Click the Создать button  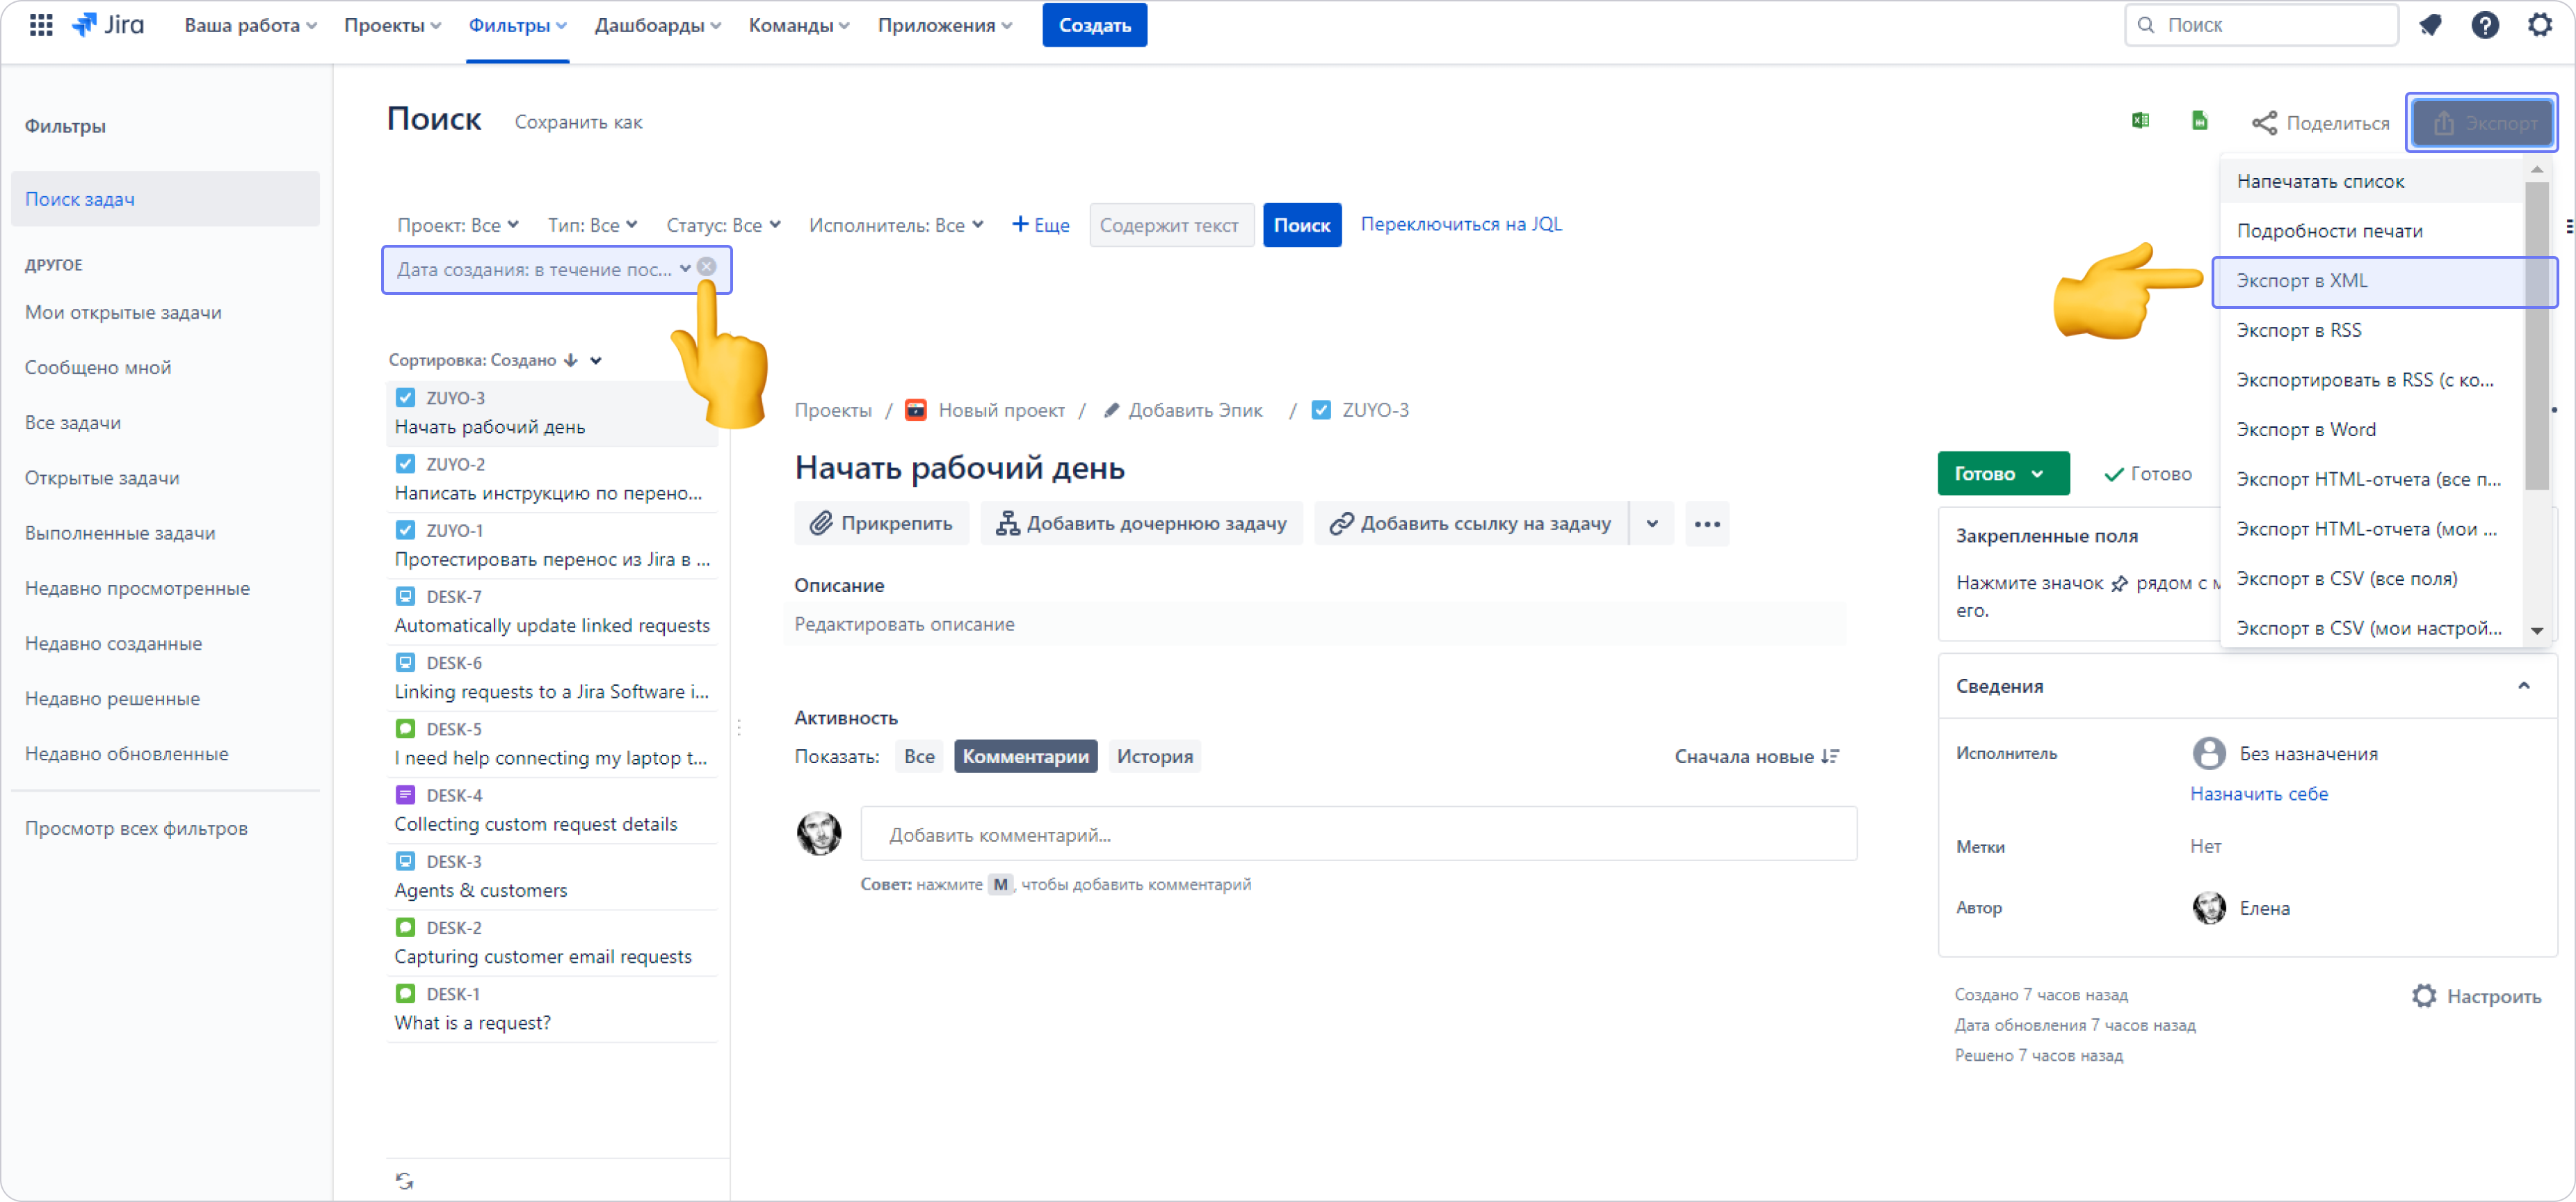(x=1094, y=25)
